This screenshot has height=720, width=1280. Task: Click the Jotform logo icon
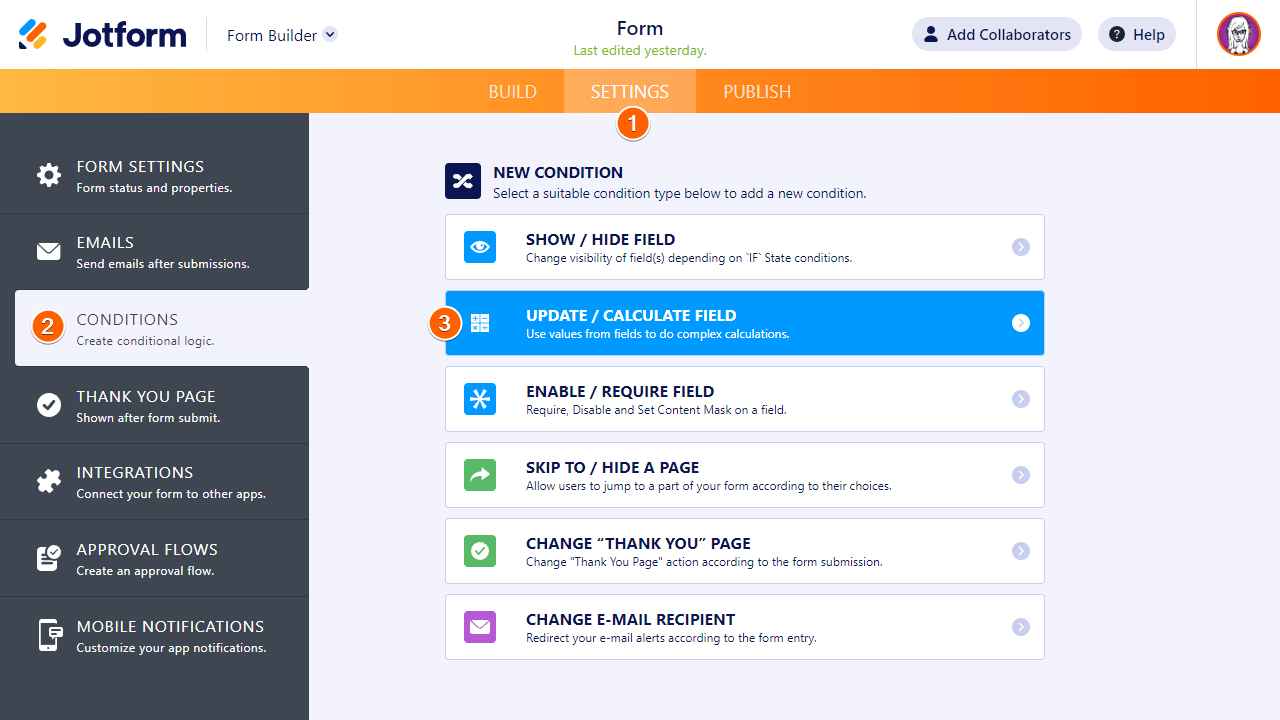(x=33, y=34)
